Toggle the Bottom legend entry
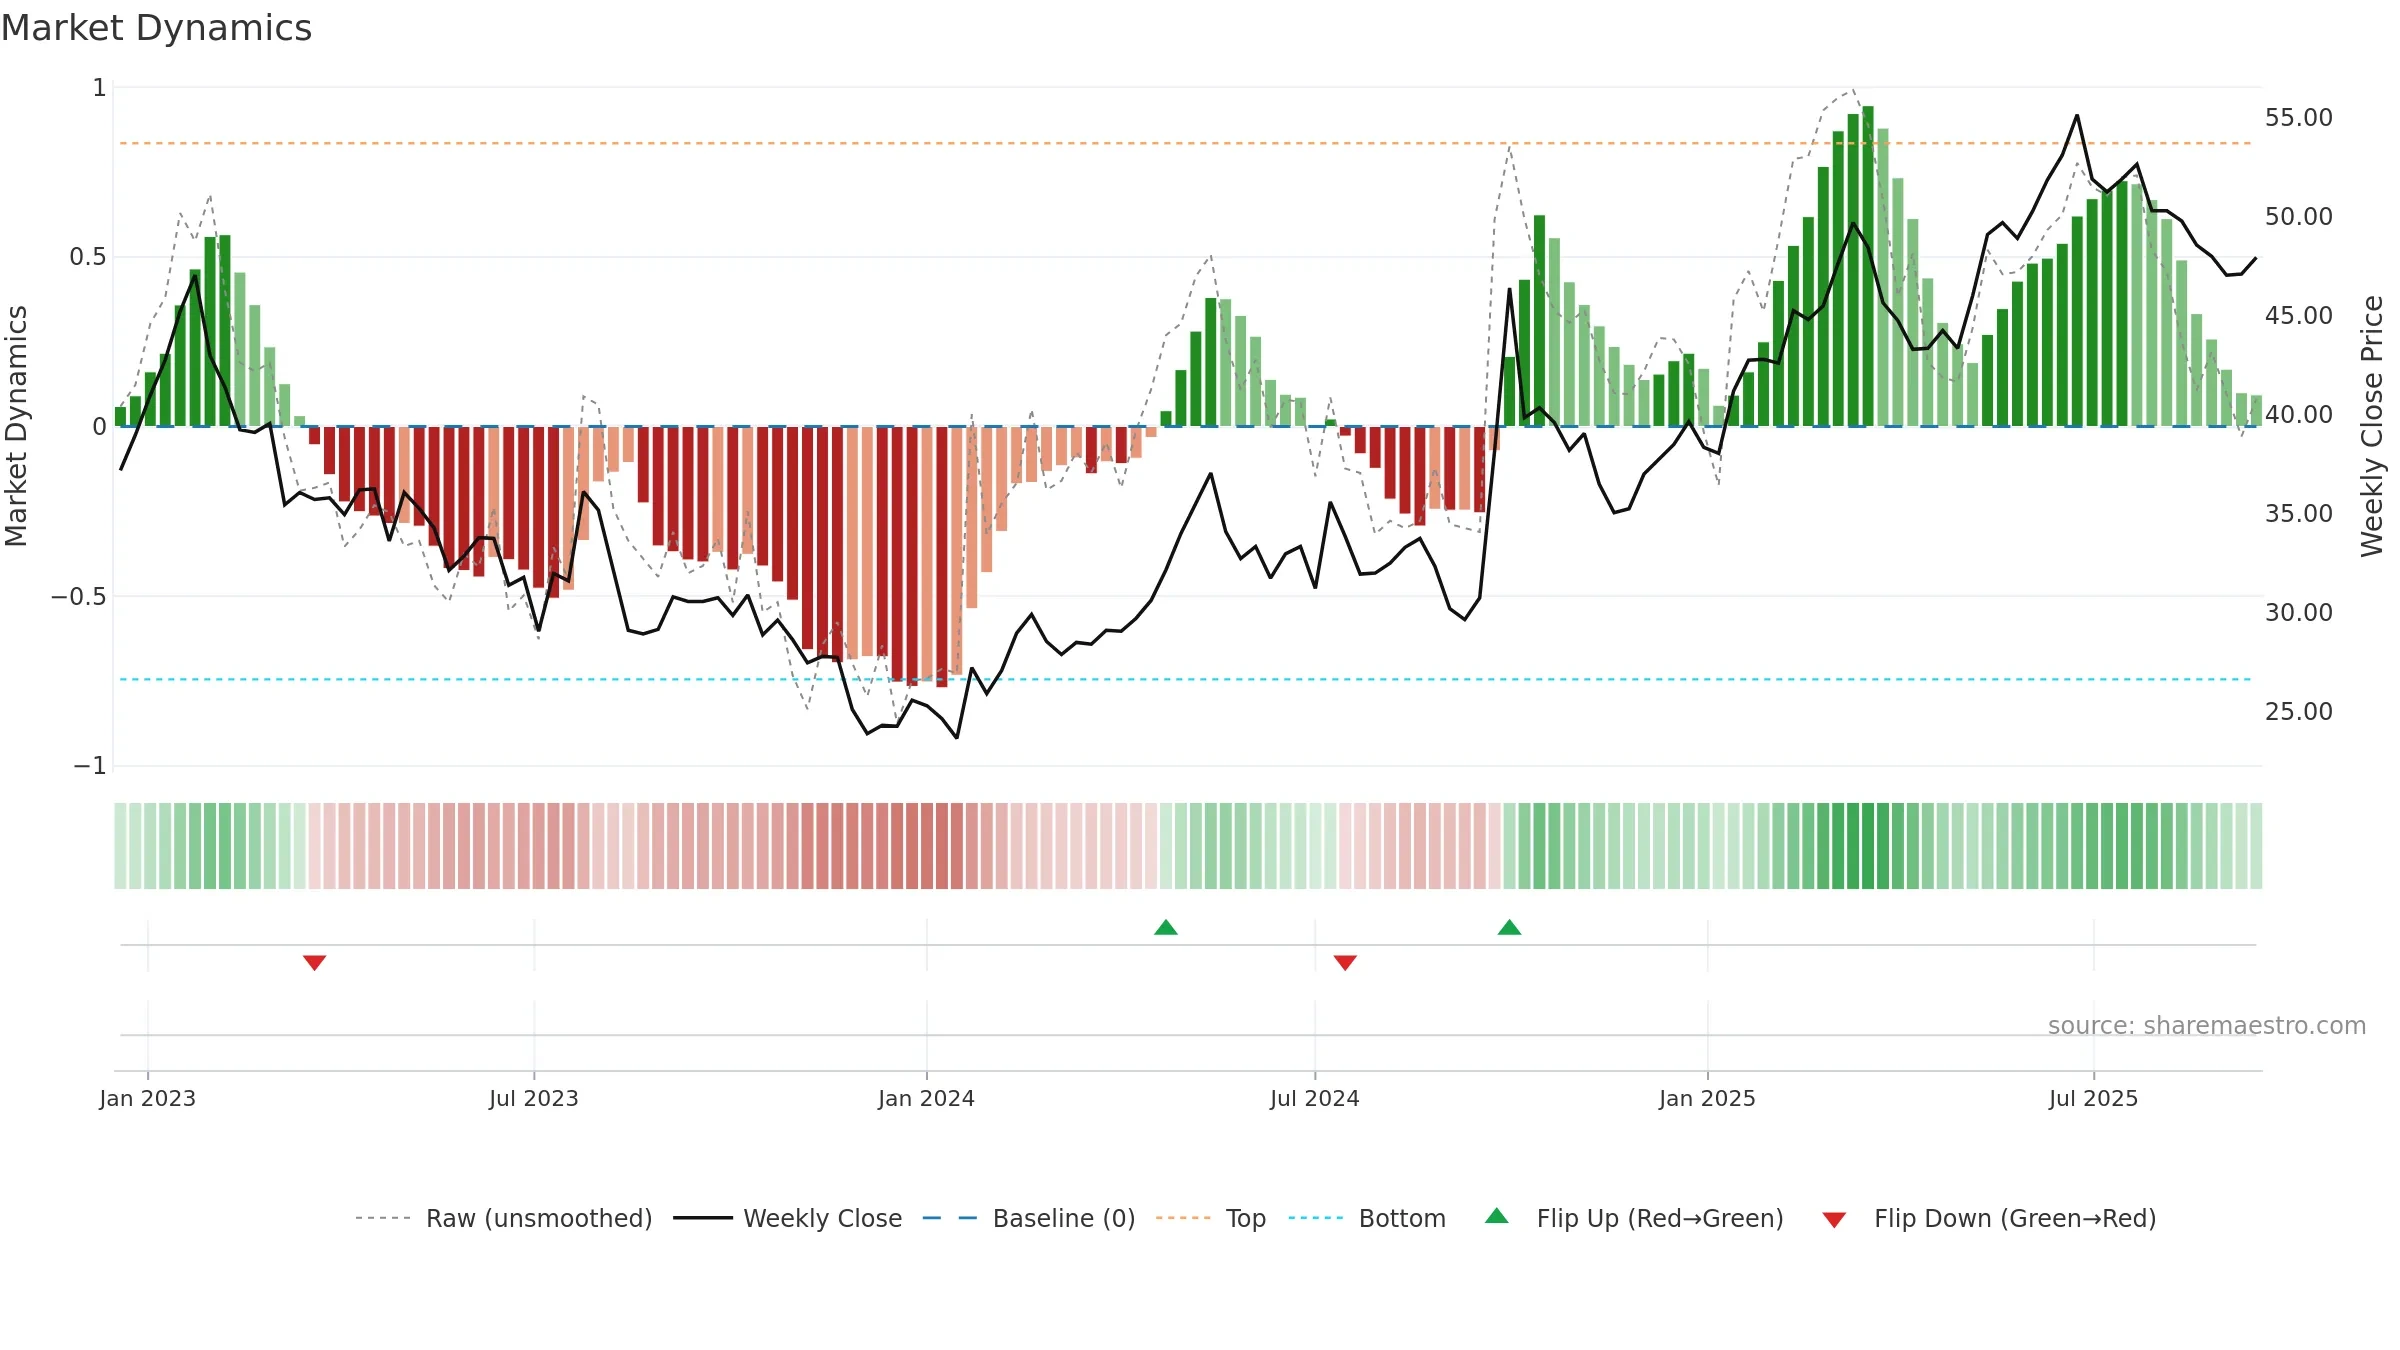 (x=1367, y=1218)
